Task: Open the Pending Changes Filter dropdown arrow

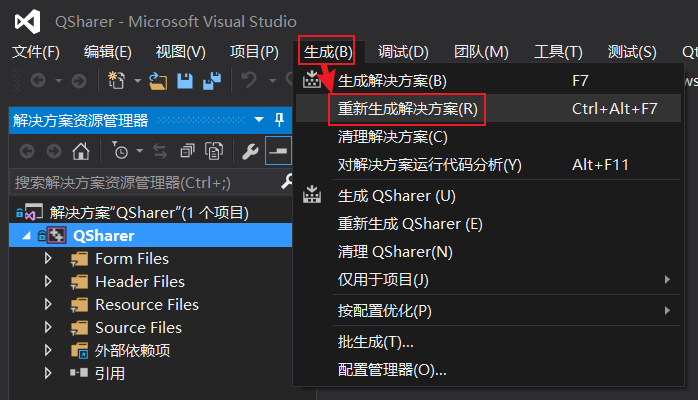Action: click(x=140, y=151)
